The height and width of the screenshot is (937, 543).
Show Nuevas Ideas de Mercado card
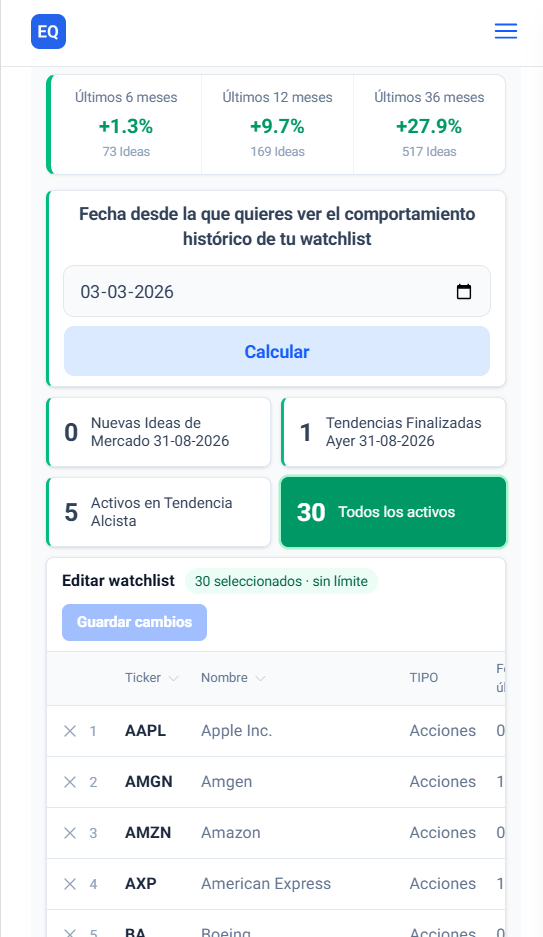[158, 432]
